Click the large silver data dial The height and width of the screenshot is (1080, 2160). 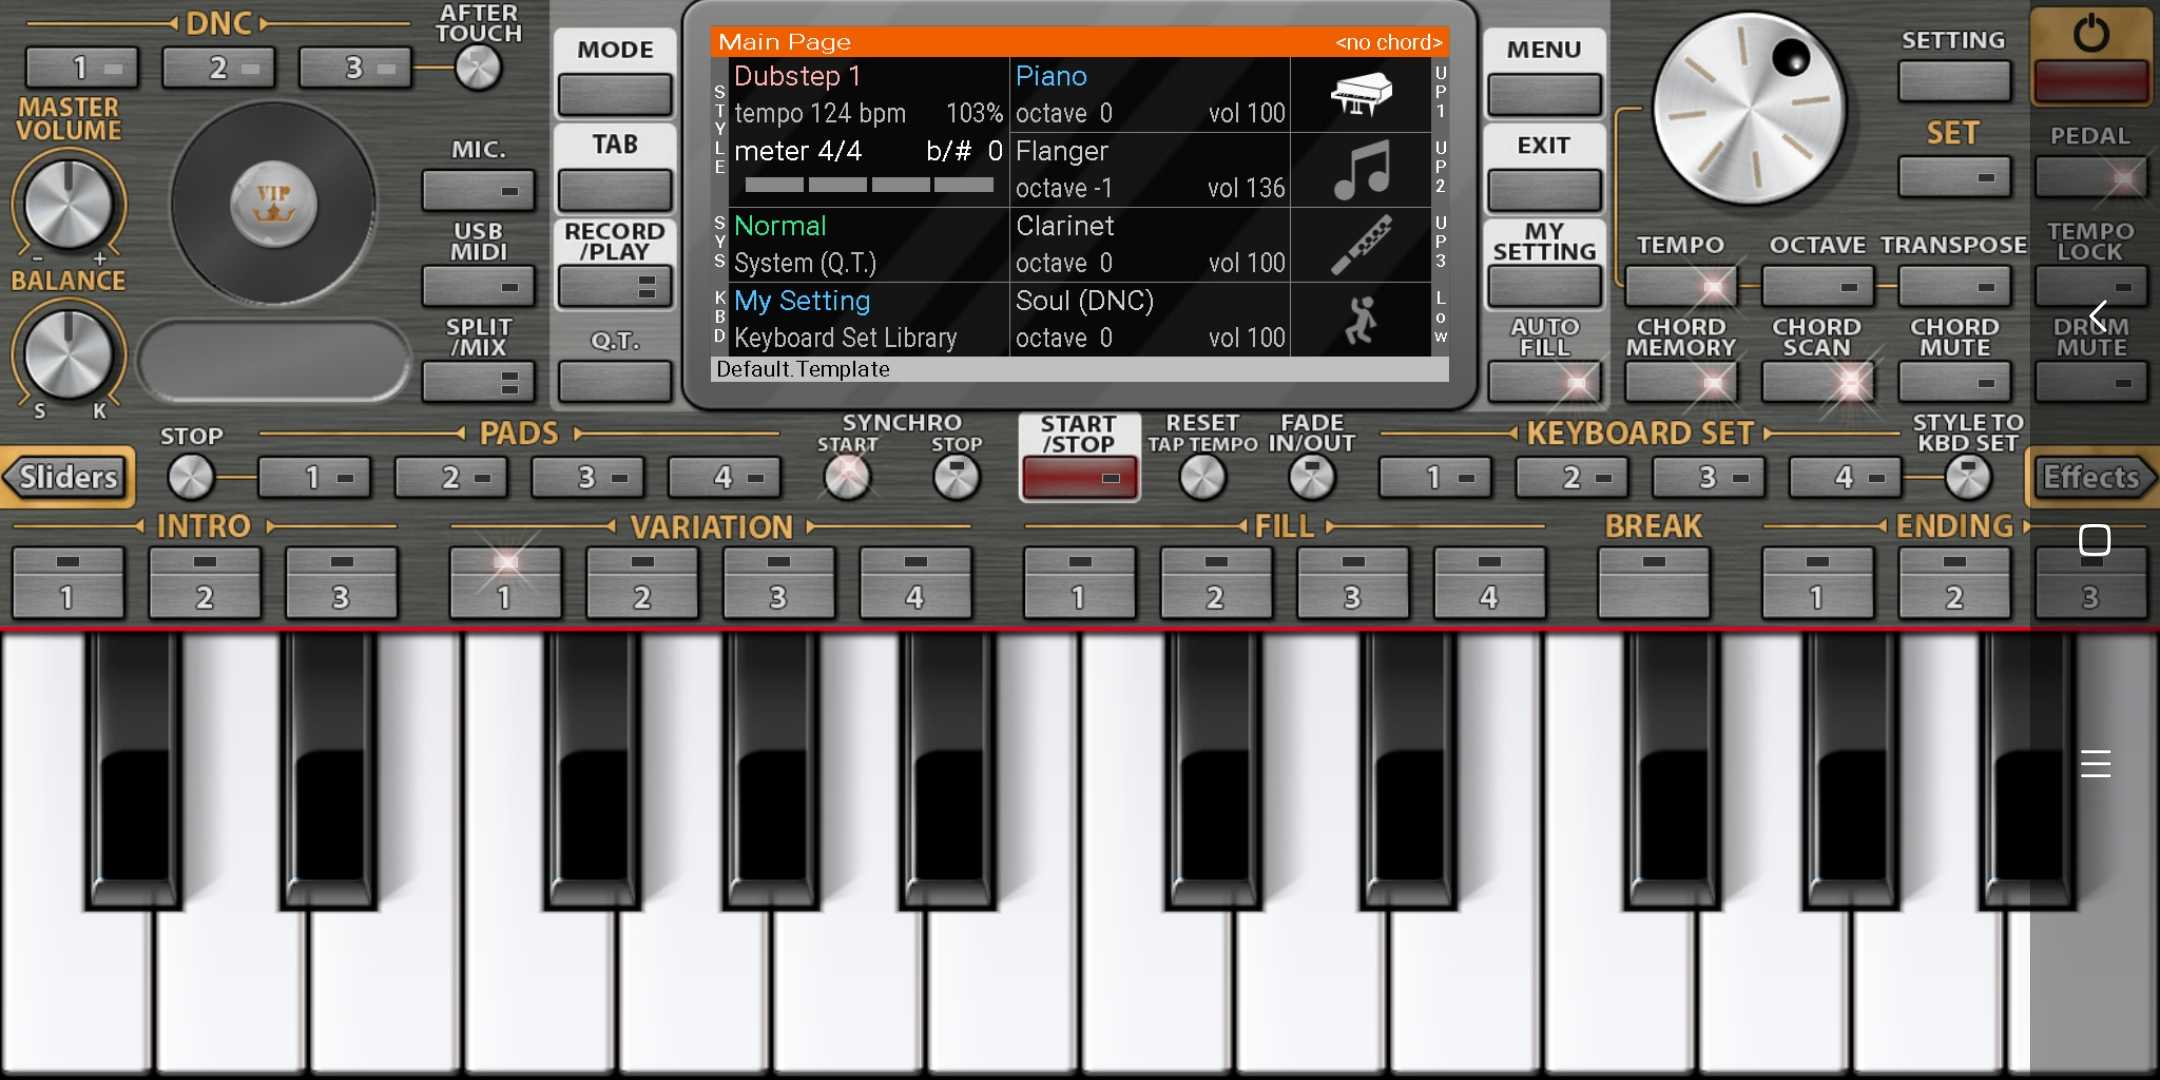click(x=1749, y=109)
